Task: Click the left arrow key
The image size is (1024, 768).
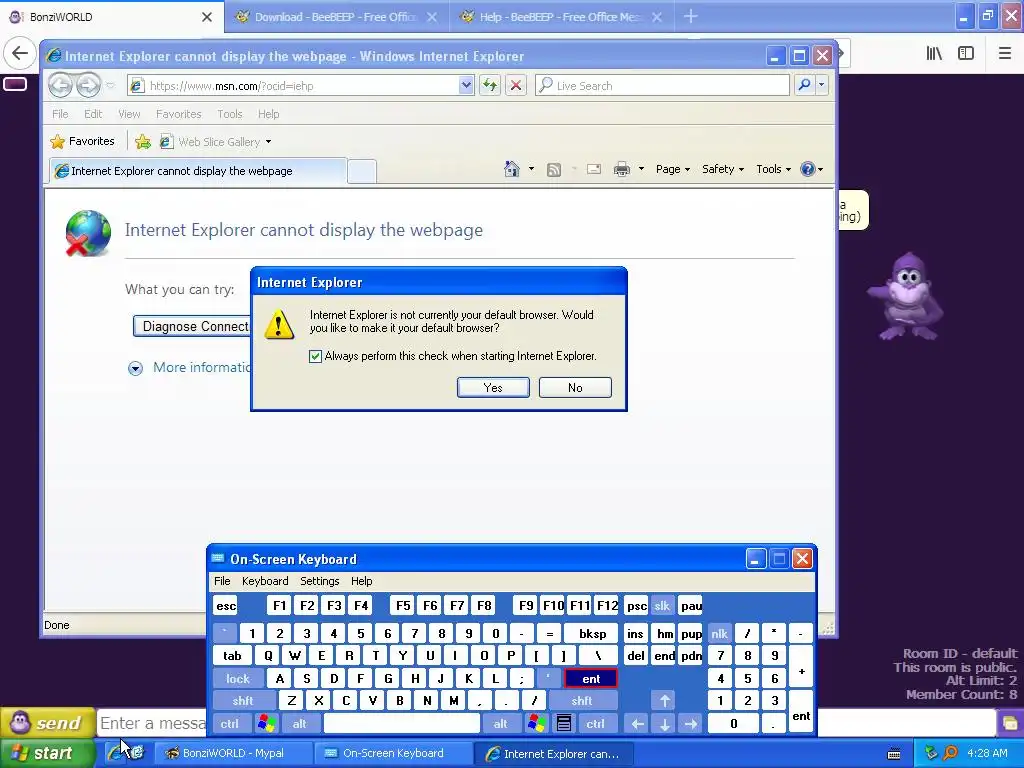Action: pos(637,724)
